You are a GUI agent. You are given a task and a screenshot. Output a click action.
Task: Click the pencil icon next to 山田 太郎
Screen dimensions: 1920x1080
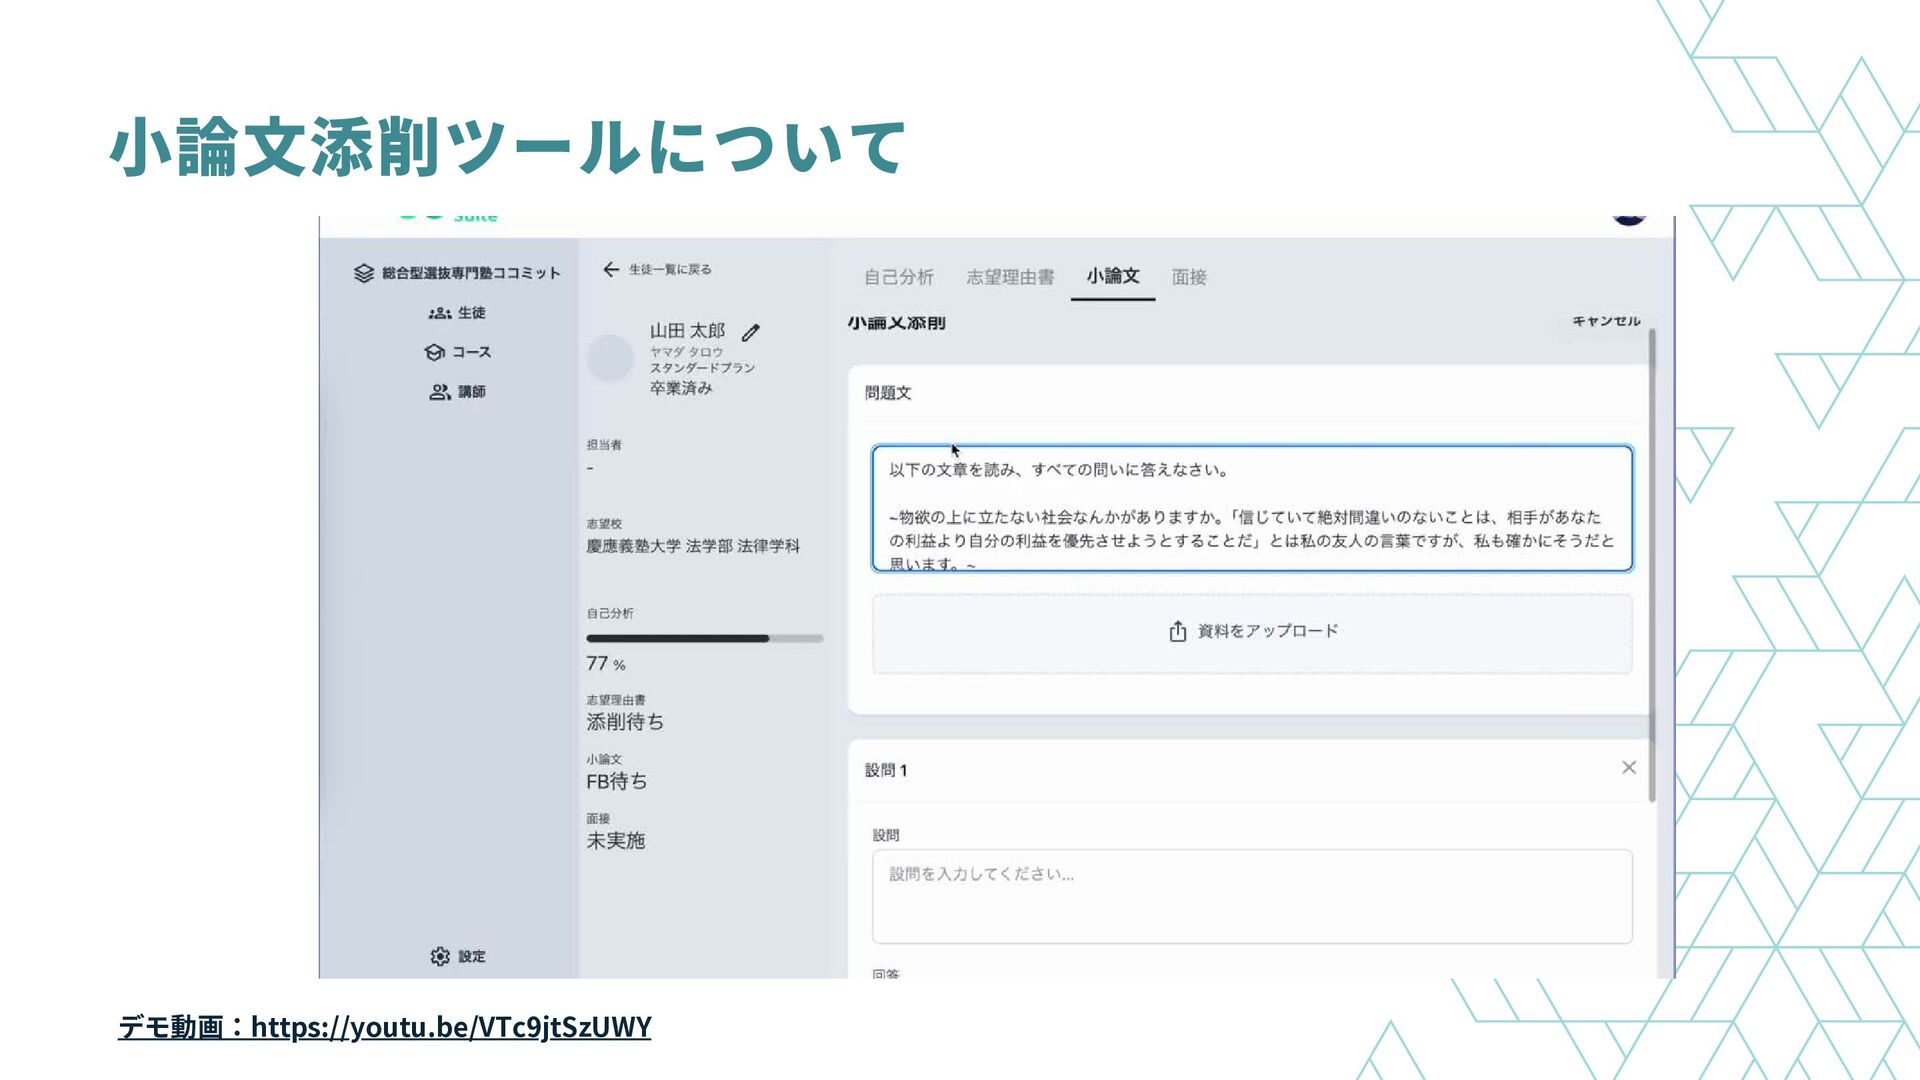coord(751,332)
